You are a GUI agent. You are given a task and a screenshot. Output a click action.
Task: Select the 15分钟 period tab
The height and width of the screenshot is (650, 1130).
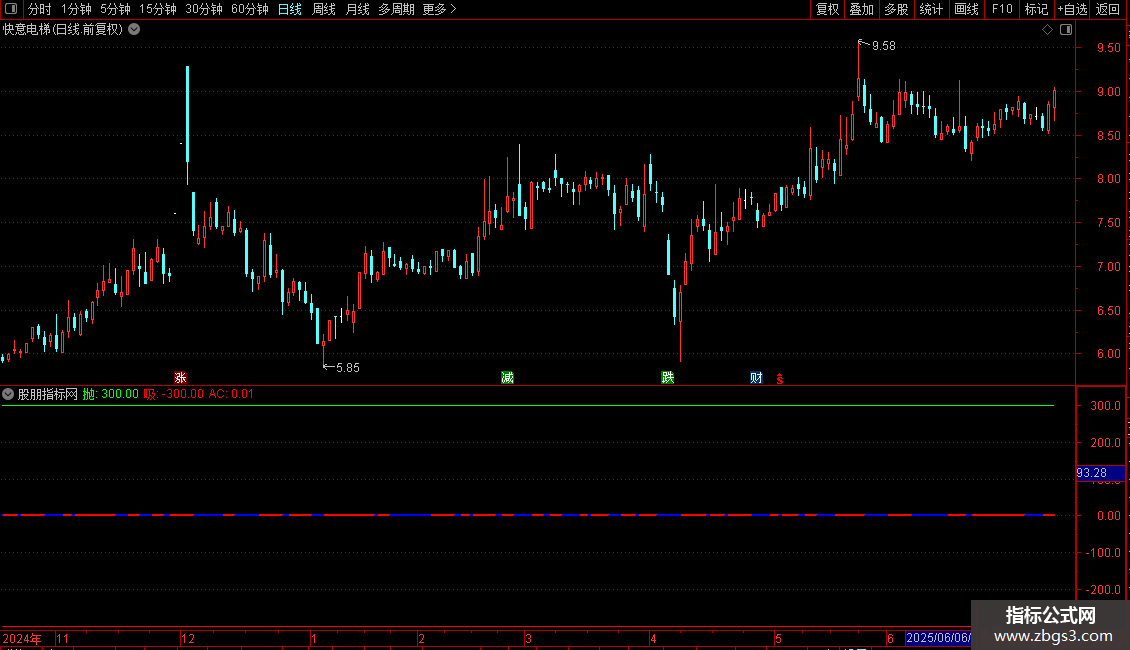157,9
